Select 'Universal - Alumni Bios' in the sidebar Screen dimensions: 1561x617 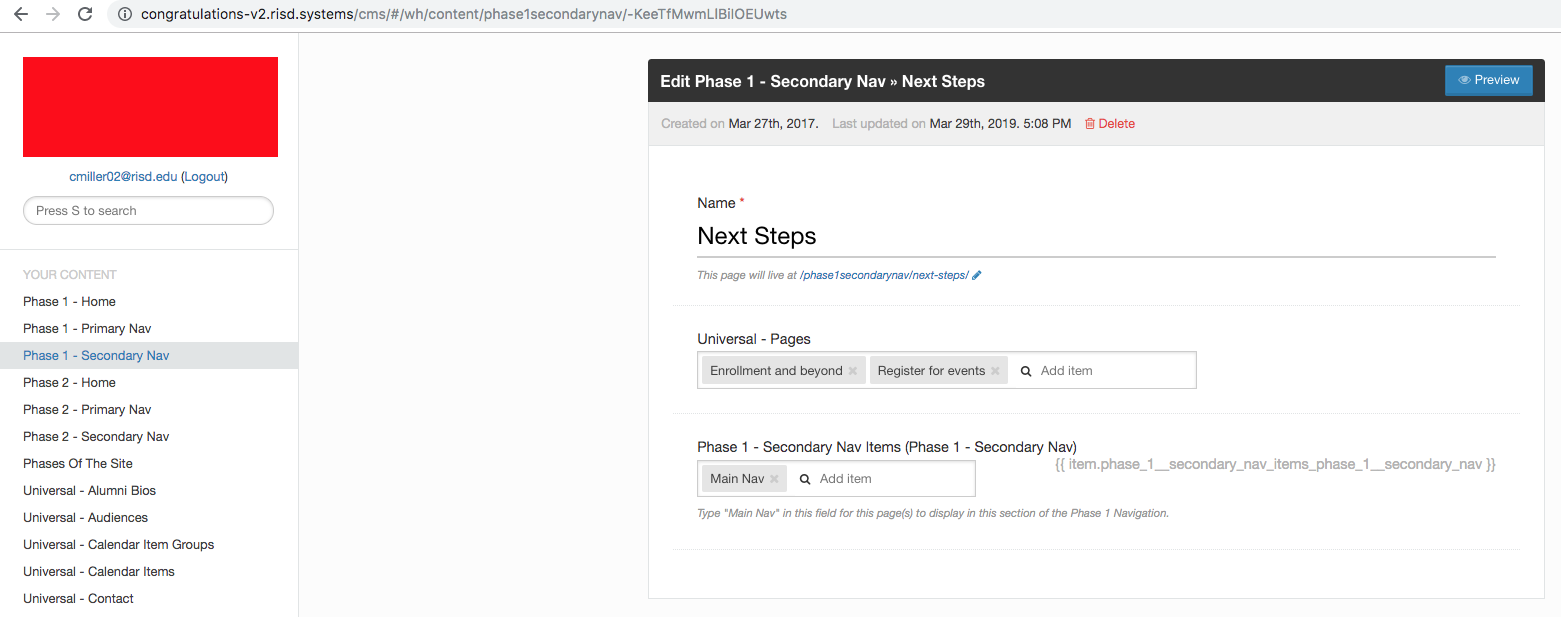coord(87,490)
